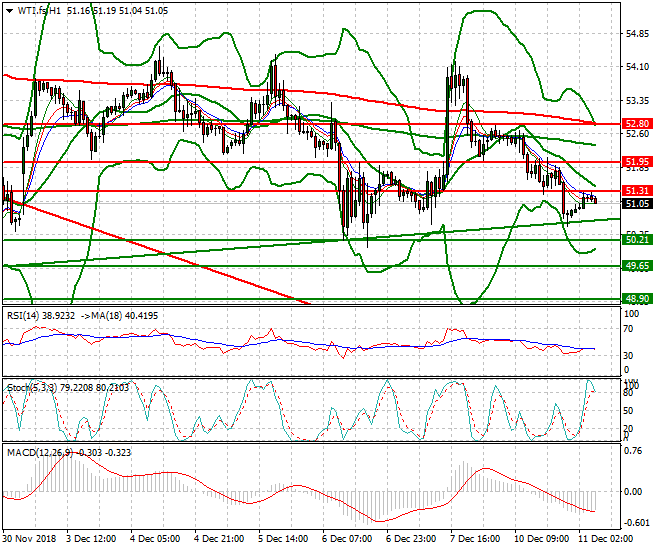Open the chart menu triangle beside WTI.fs

pyautogui.click(x=10, y=11)
